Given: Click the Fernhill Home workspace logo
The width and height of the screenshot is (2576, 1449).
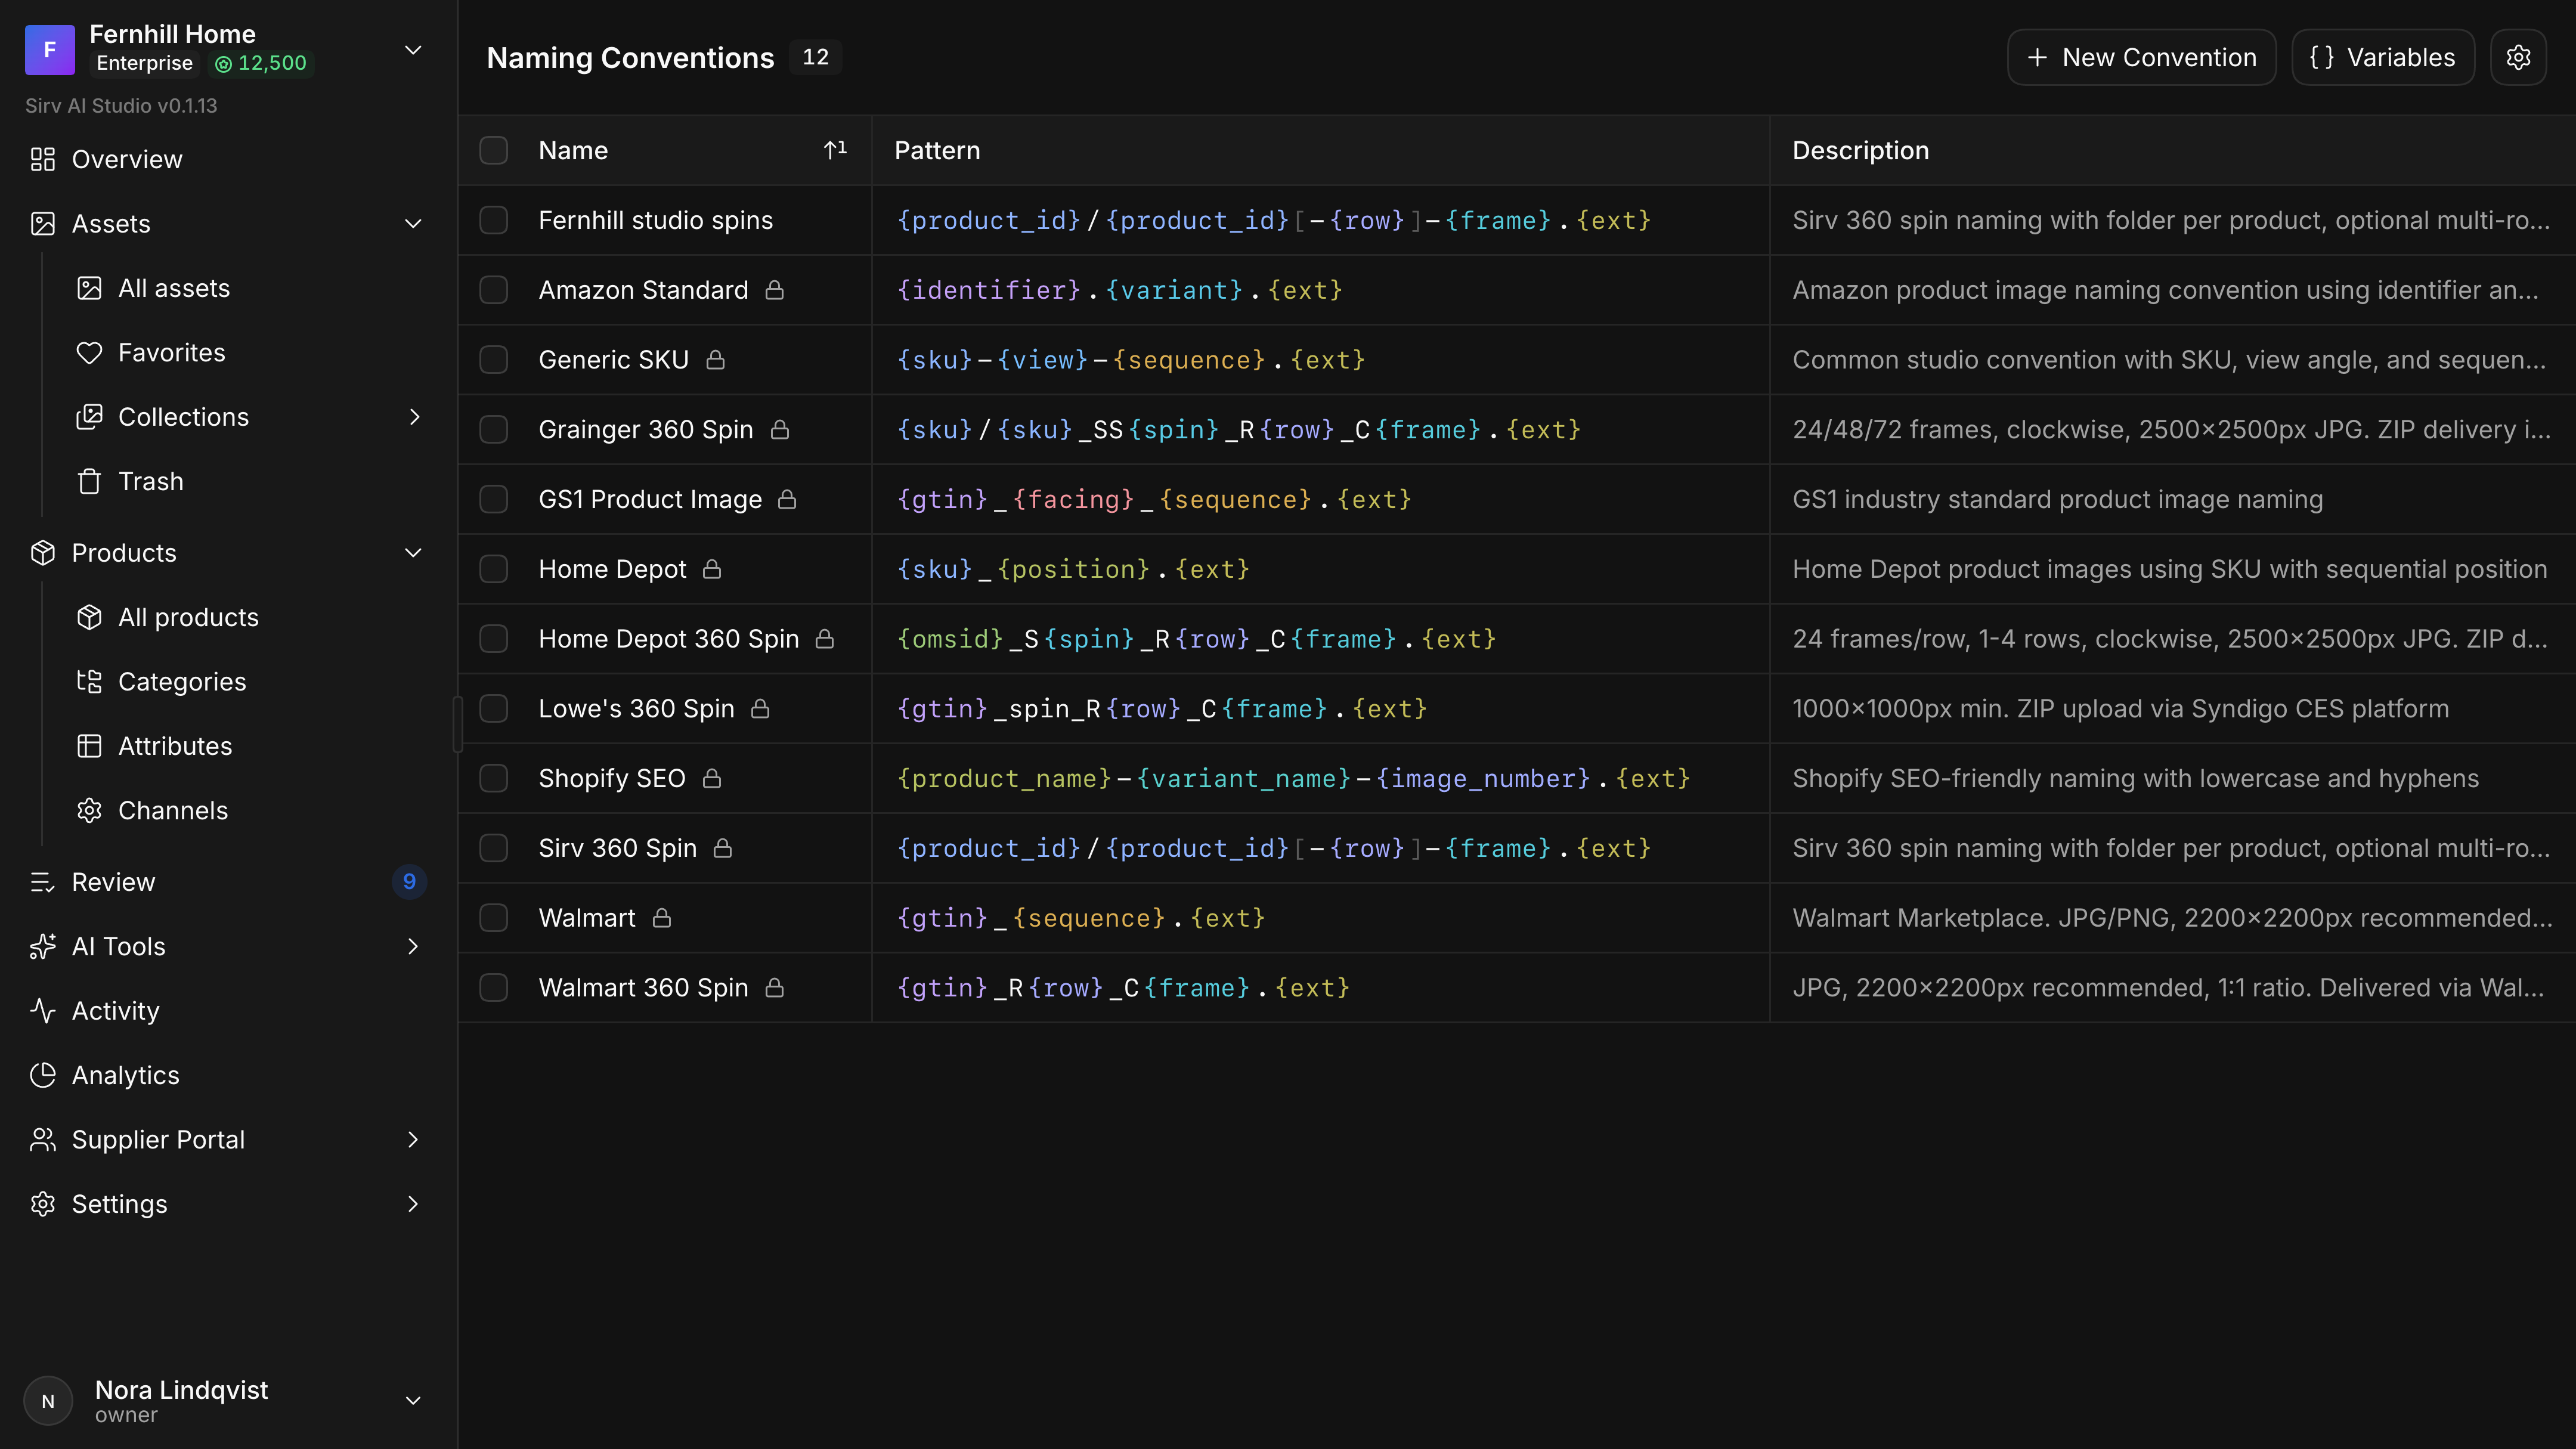Looking at the screenshot, I should [x=50, y=50].
